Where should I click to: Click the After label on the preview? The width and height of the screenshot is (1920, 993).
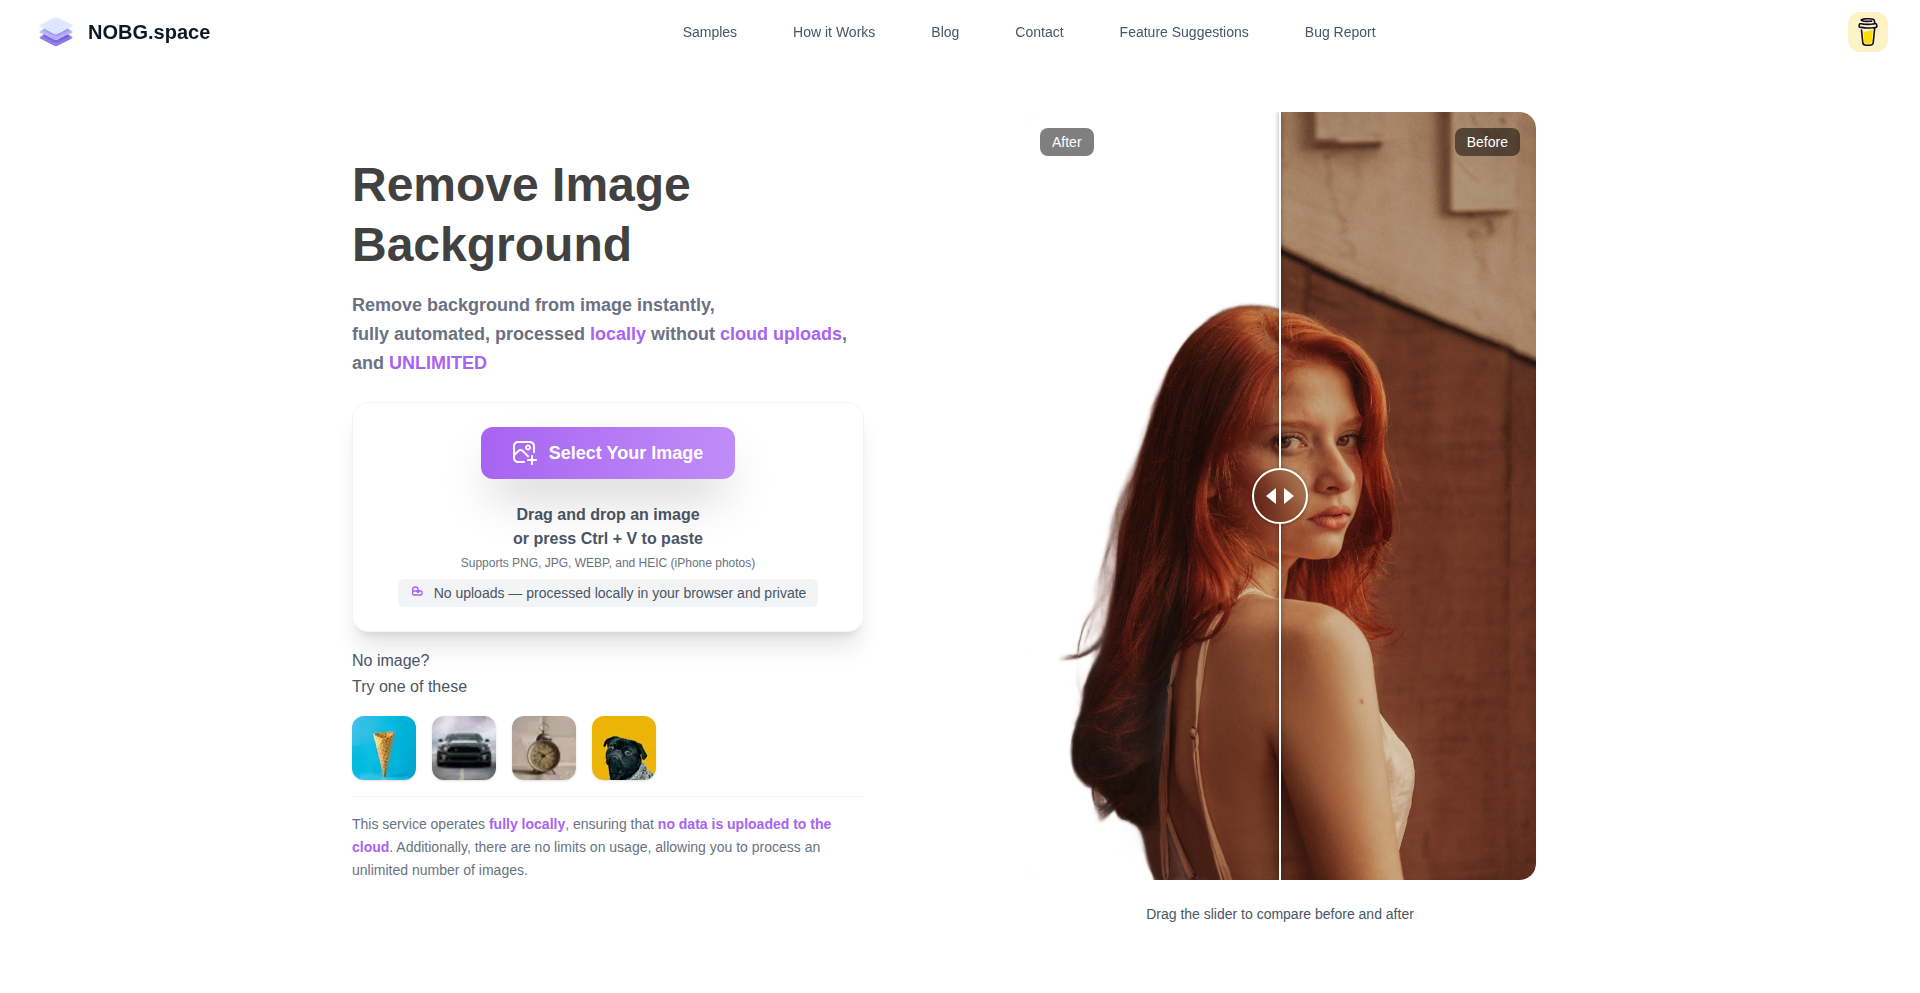(1067, 142)
